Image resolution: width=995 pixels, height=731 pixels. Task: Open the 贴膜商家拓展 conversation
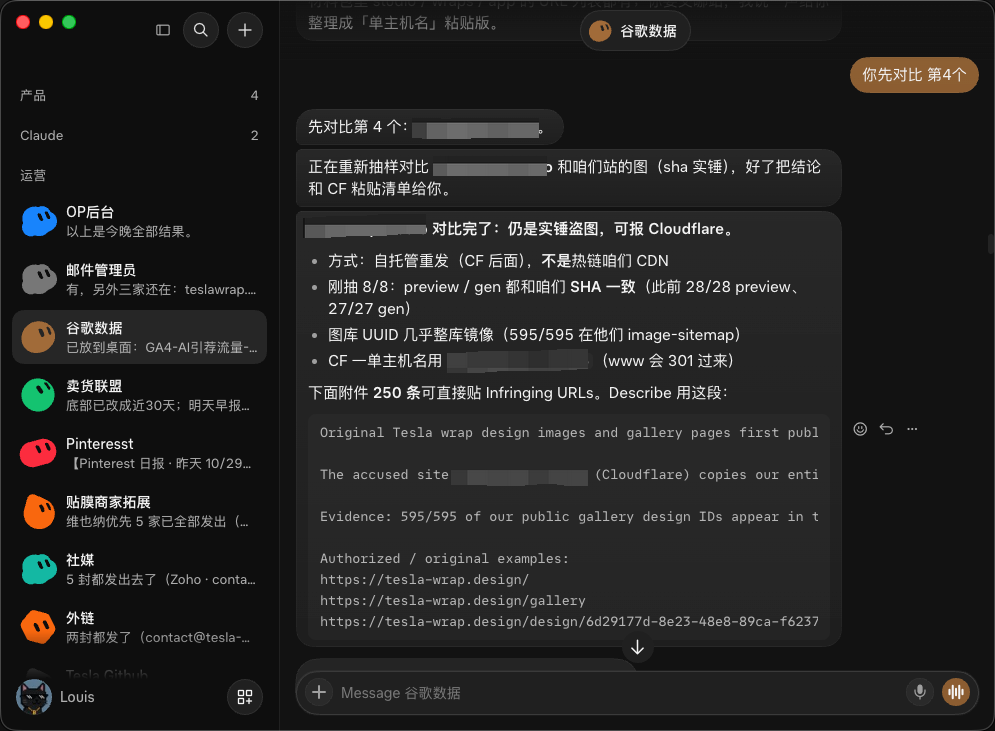[x=140, y=511]
